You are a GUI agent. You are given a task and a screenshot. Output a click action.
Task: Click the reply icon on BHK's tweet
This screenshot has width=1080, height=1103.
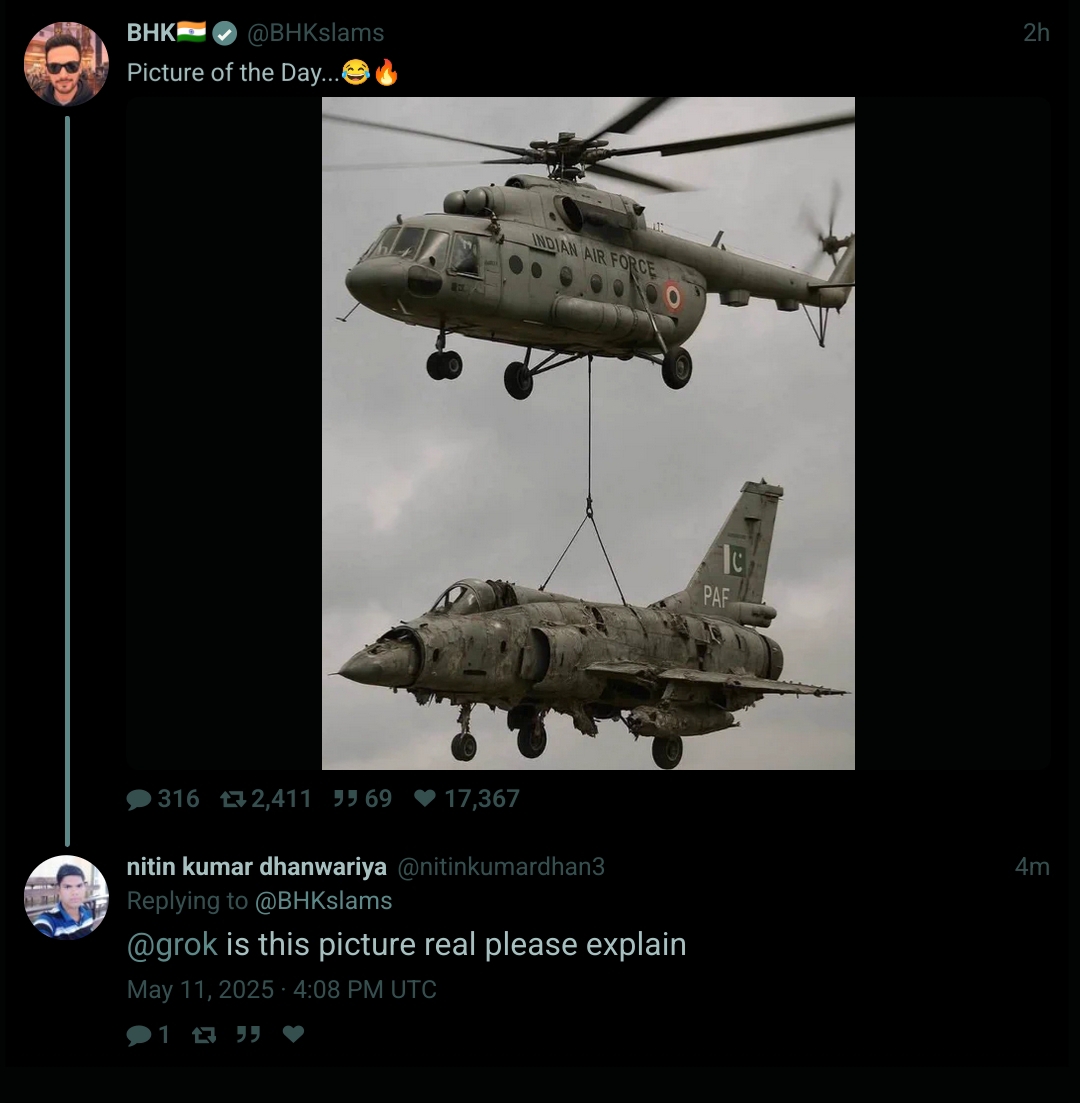coord(139,798)
